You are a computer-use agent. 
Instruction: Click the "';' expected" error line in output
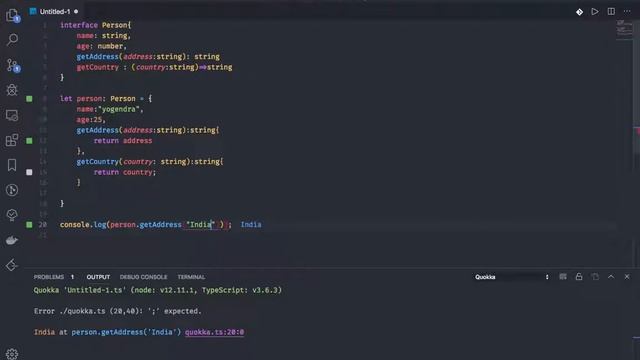pyautogui.click(x=118, y=311)
